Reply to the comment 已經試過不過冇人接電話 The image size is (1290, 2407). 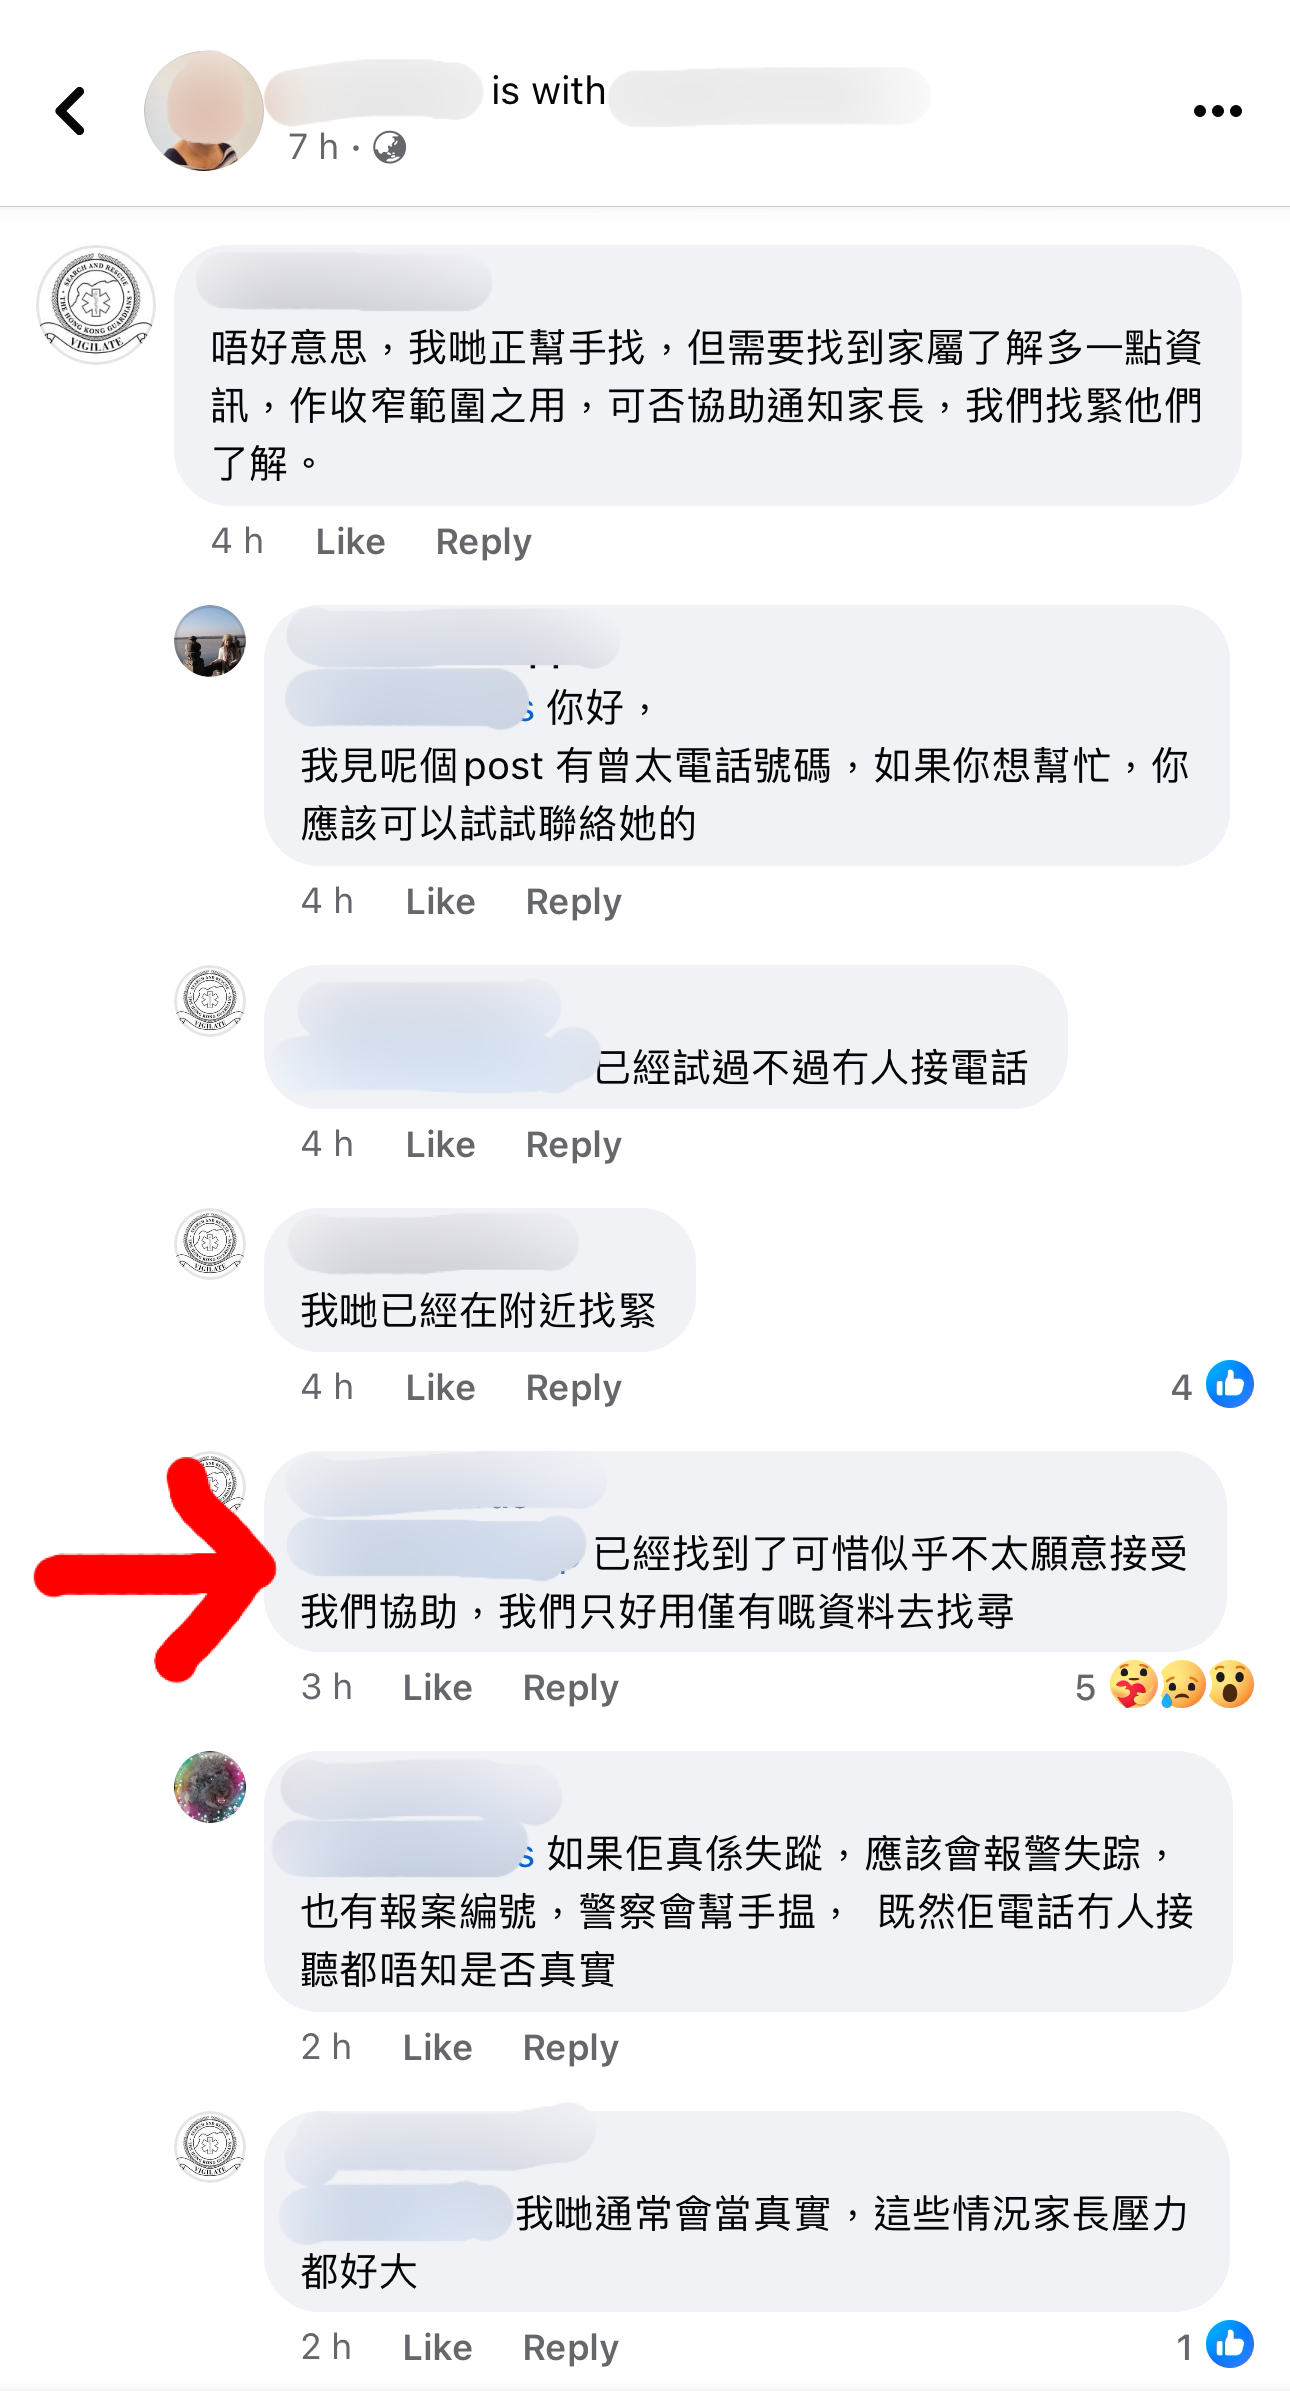pyautogui.click(x=573, y=1145)
